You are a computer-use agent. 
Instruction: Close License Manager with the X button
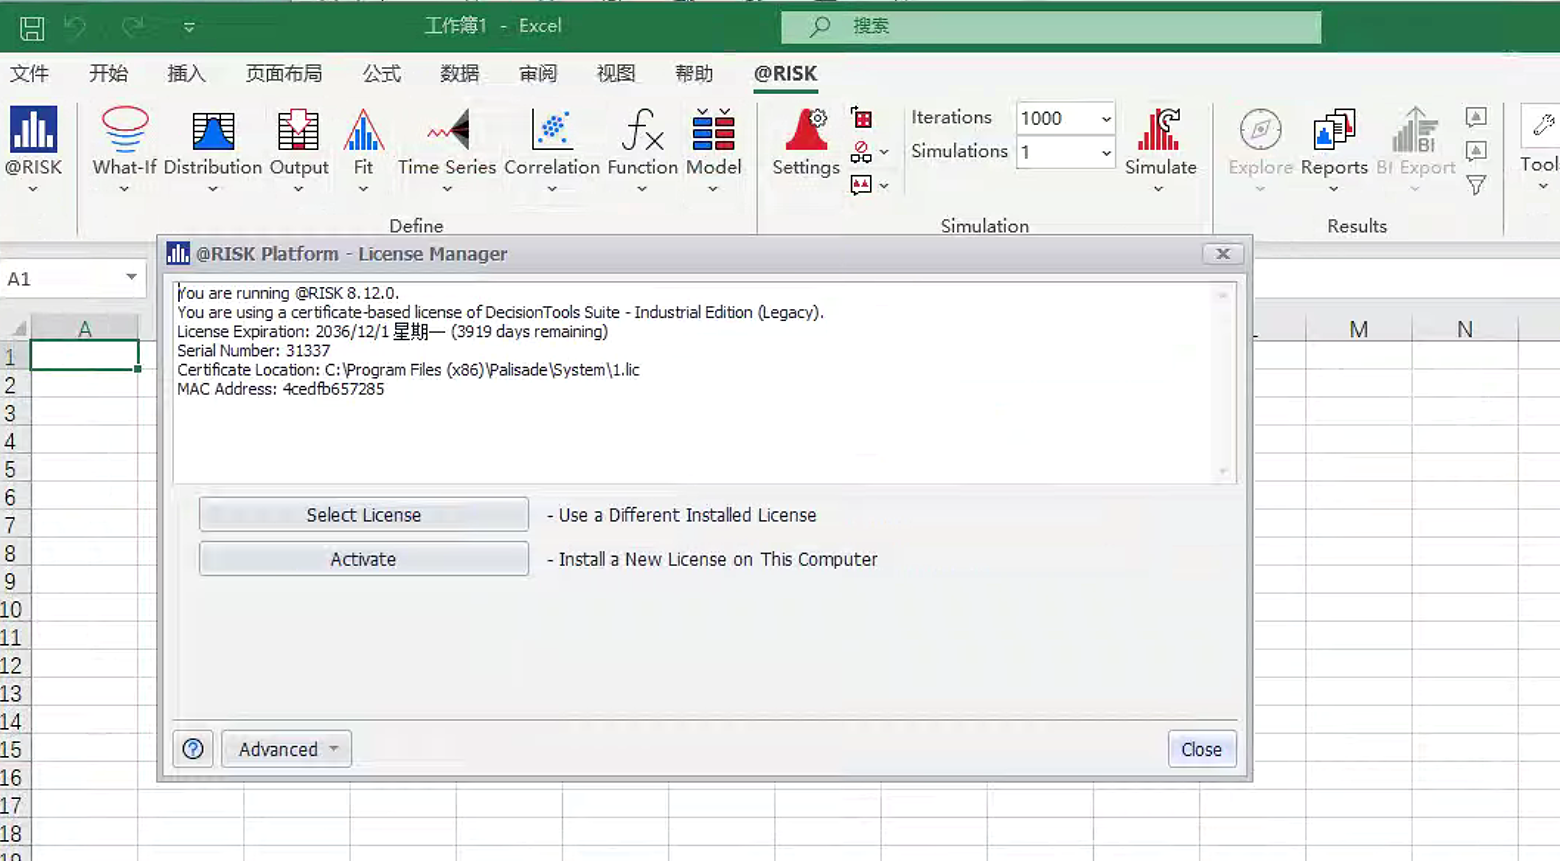tap(1223, 254)
